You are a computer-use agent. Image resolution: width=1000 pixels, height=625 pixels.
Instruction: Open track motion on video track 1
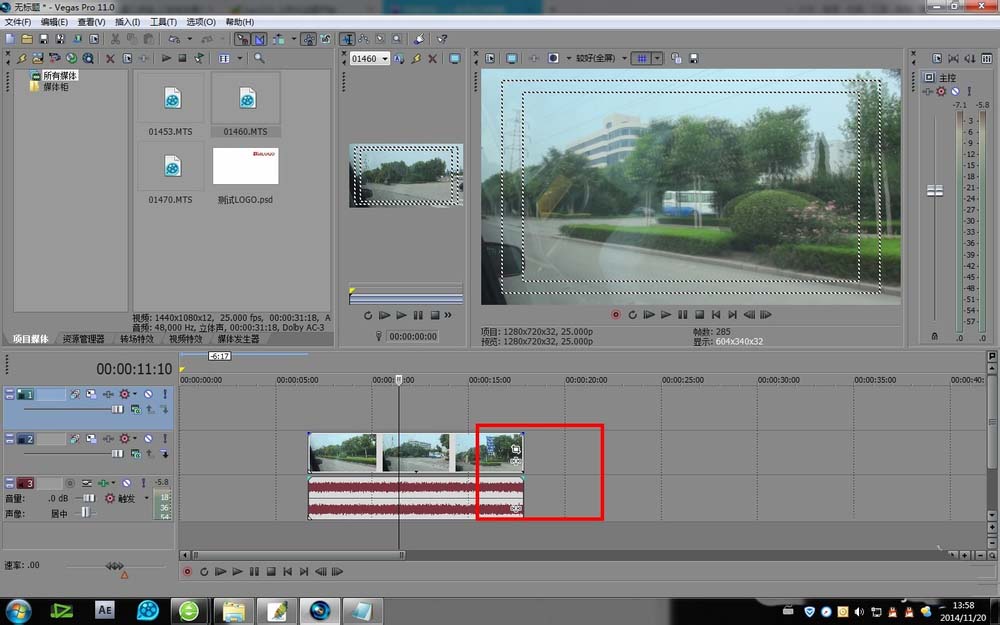[x=91, y=394]
